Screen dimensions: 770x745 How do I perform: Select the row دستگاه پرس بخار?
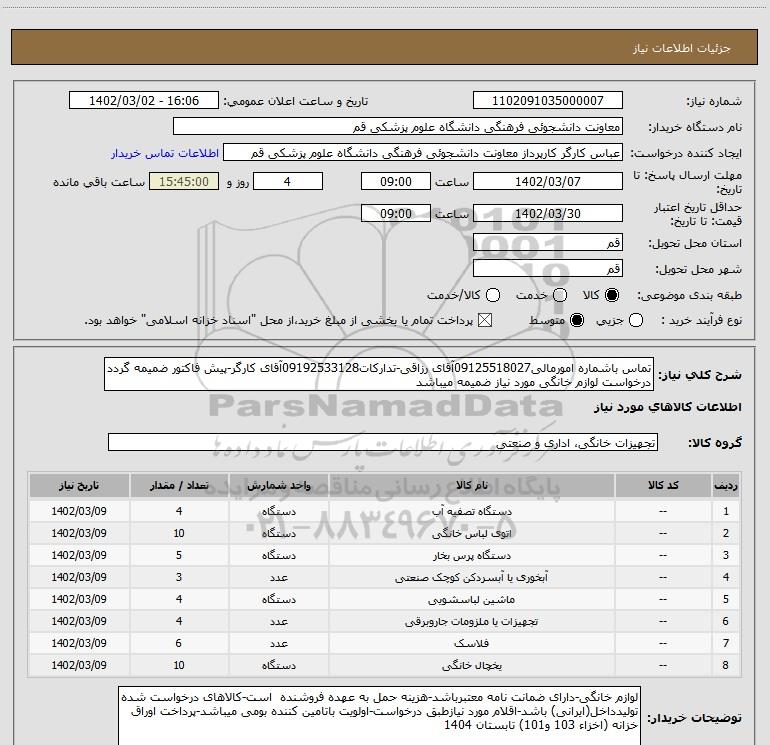[x=384, y=555]
